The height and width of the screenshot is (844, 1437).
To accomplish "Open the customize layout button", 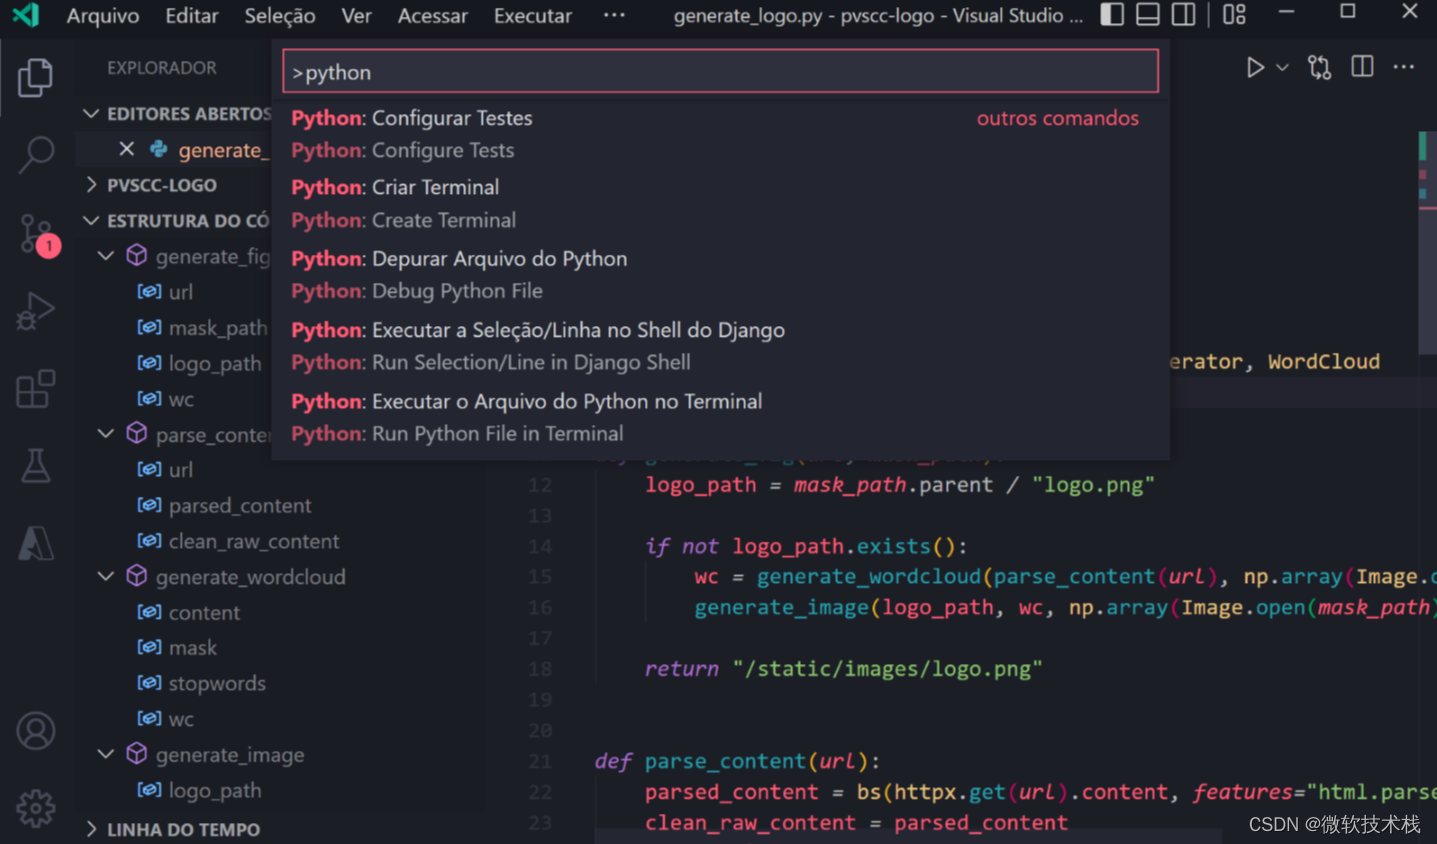I will [1234, 14].
